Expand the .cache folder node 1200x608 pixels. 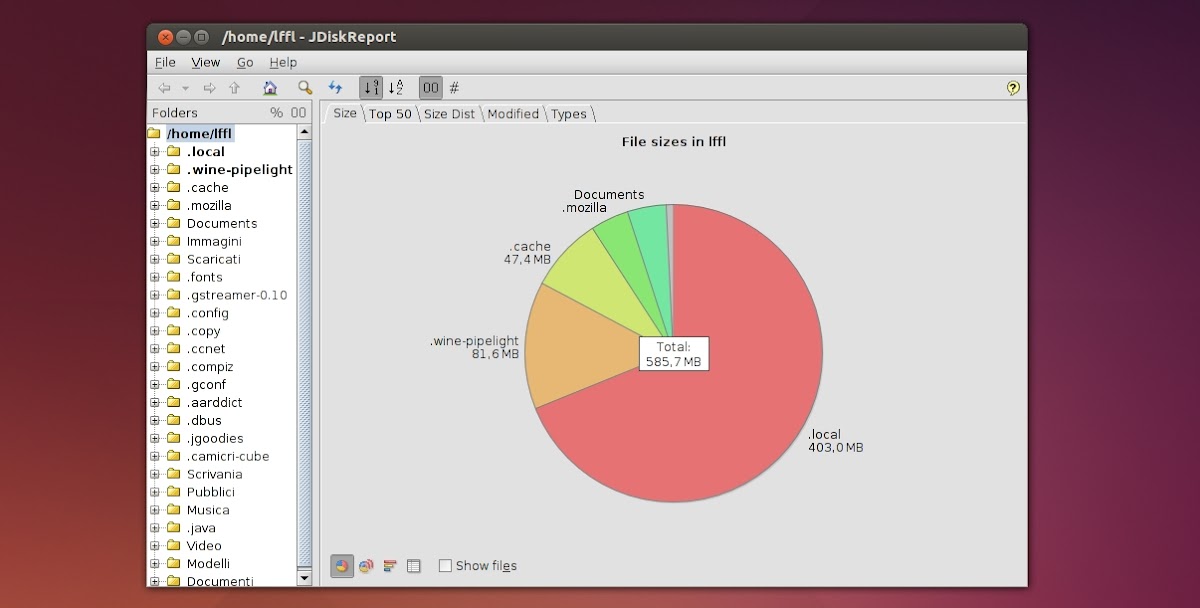155,188
